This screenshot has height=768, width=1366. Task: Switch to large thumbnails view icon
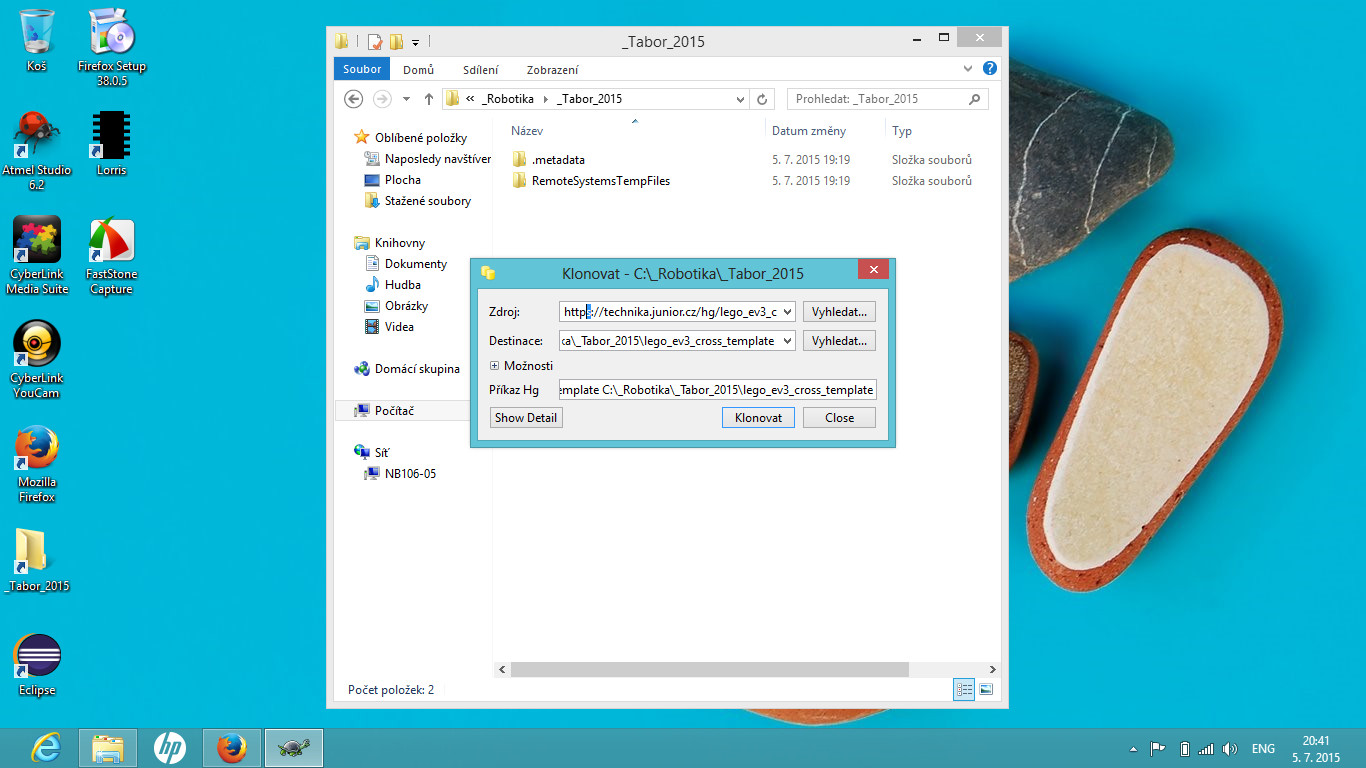986,690
